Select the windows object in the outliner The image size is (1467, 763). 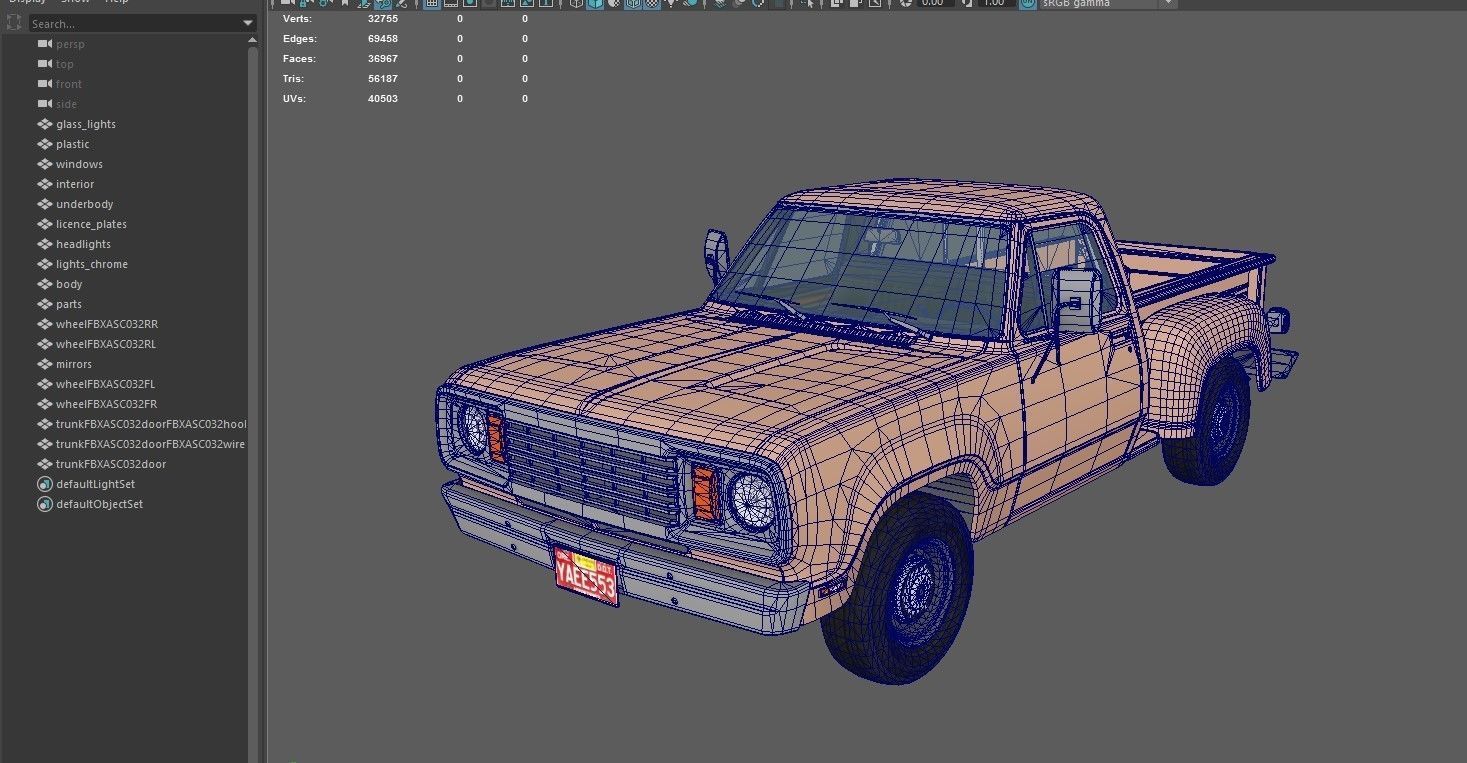pos(79,164)
